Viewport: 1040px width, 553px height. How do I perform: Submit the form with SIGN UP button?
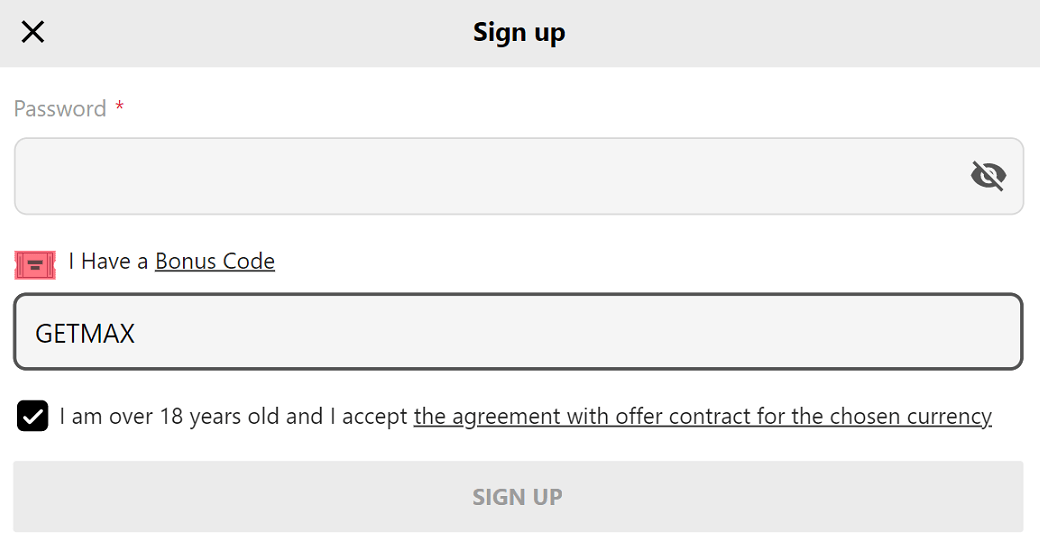(x=518, y=497)
